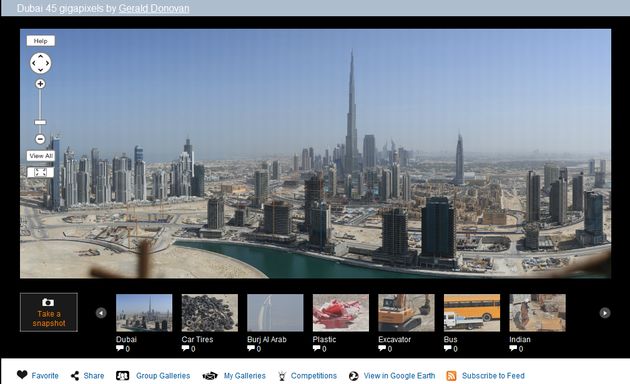Click the Help button on panorama

point(41,41)
